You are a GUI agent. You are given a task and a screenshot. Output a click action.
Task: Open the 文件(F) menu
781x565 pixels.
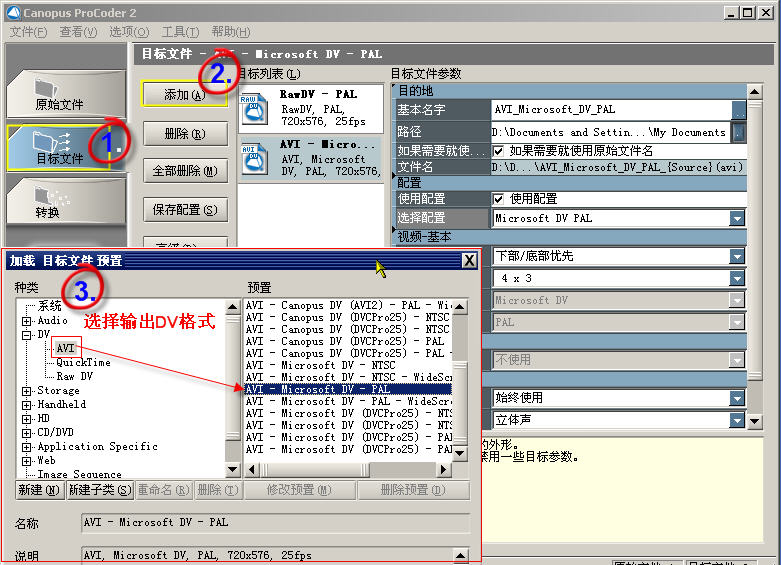[x=28, y=32]
